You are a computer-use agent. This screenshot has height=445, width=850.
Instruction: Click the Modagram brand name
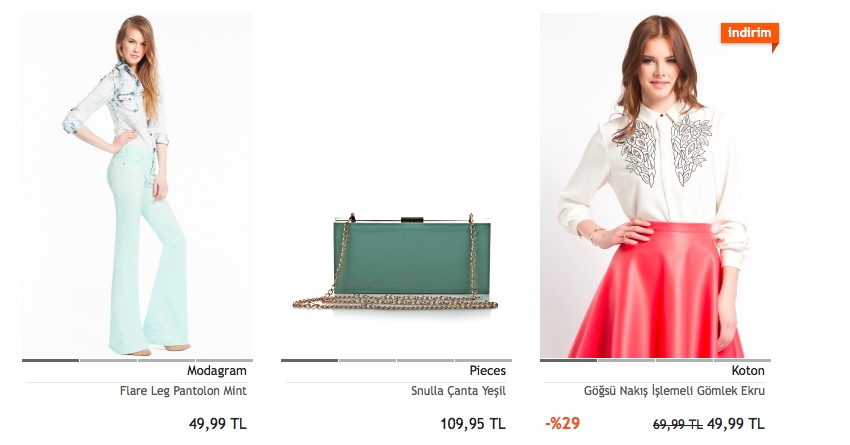point(217,371)
